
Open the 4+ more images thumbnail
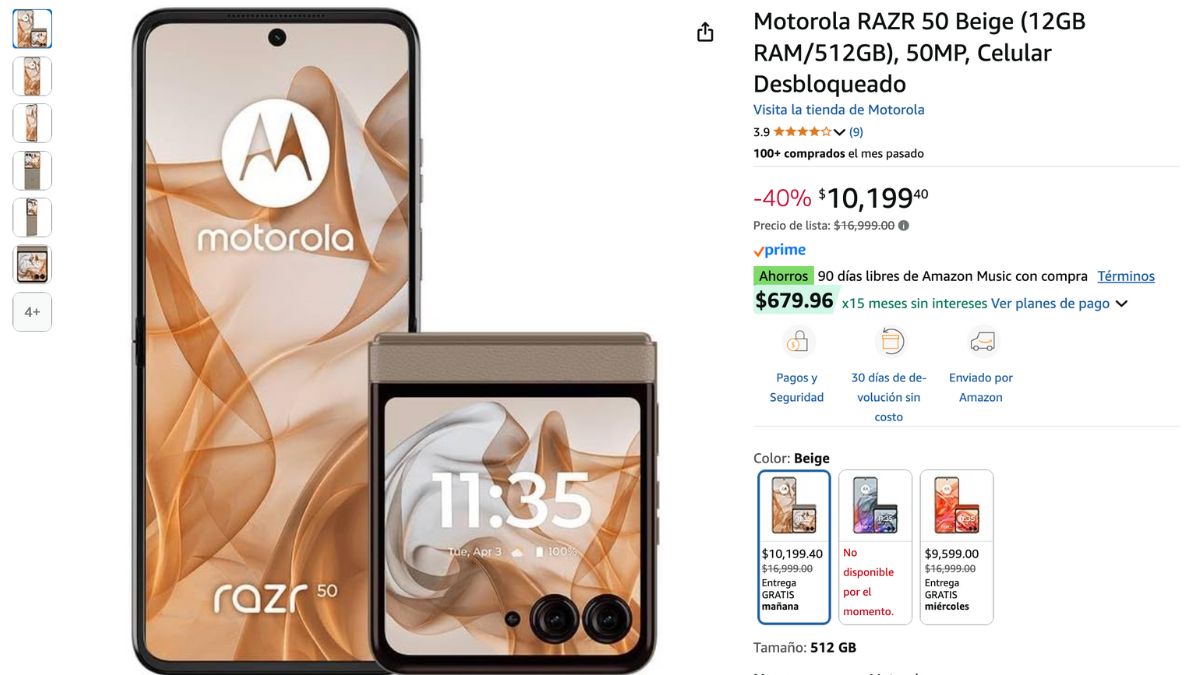[32, 312]
